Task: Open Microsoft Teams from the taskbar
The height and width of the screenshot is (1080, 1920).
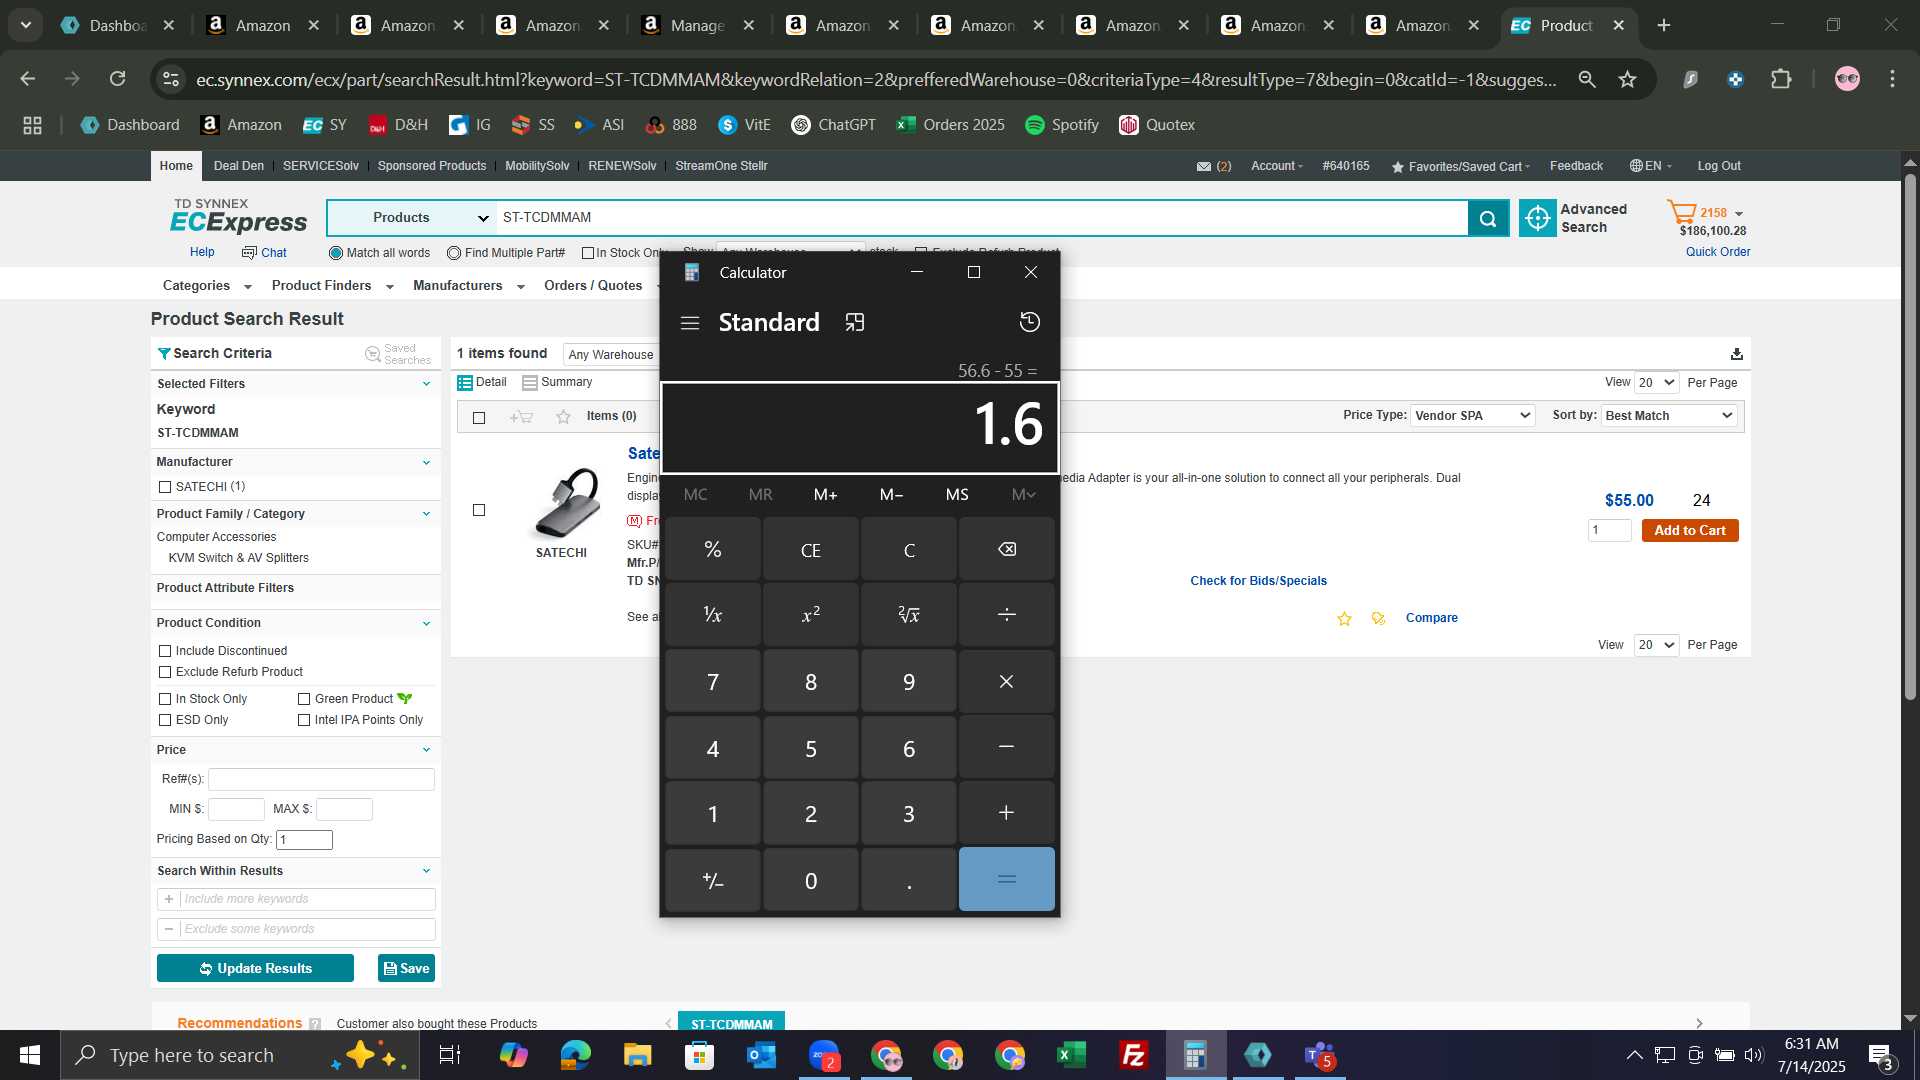Action: coord(1319,1055)
